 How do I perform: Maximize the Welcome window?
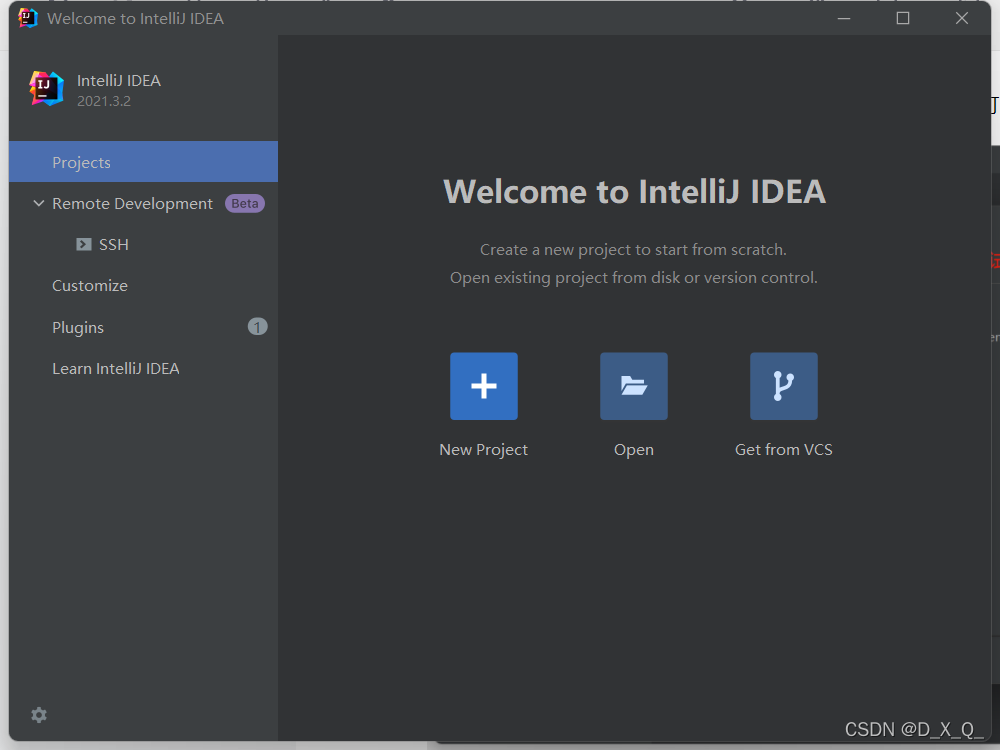[x=902, y=18]
